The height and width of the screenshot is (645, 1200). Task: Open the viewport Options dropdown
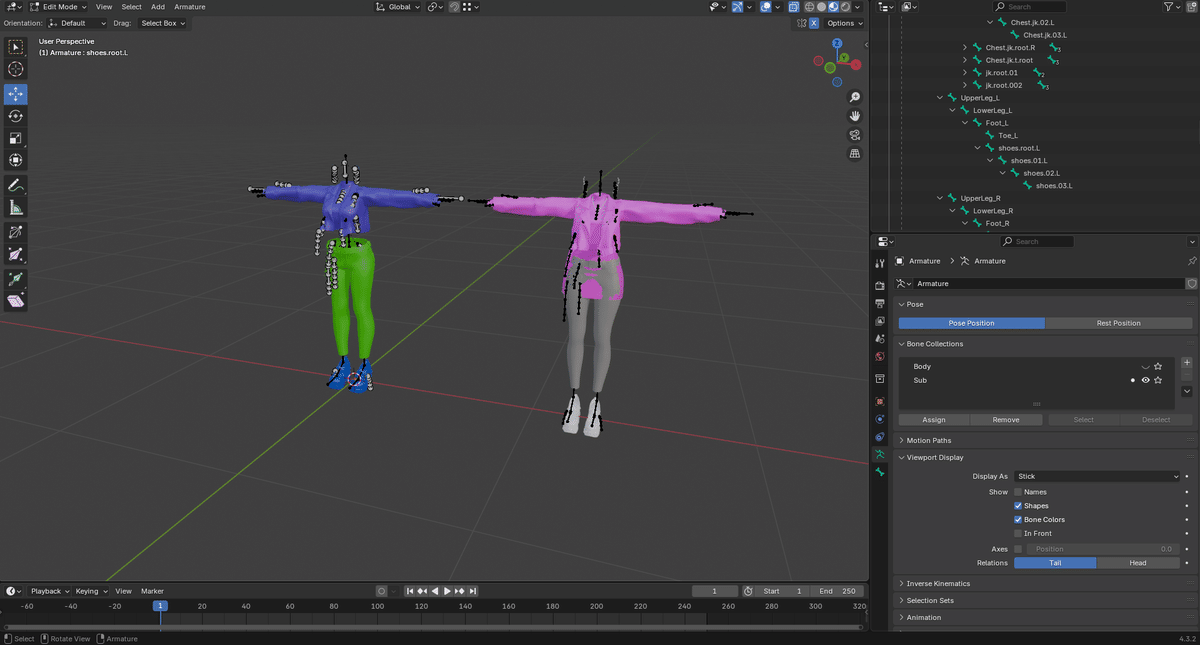(x=844, y=23)
